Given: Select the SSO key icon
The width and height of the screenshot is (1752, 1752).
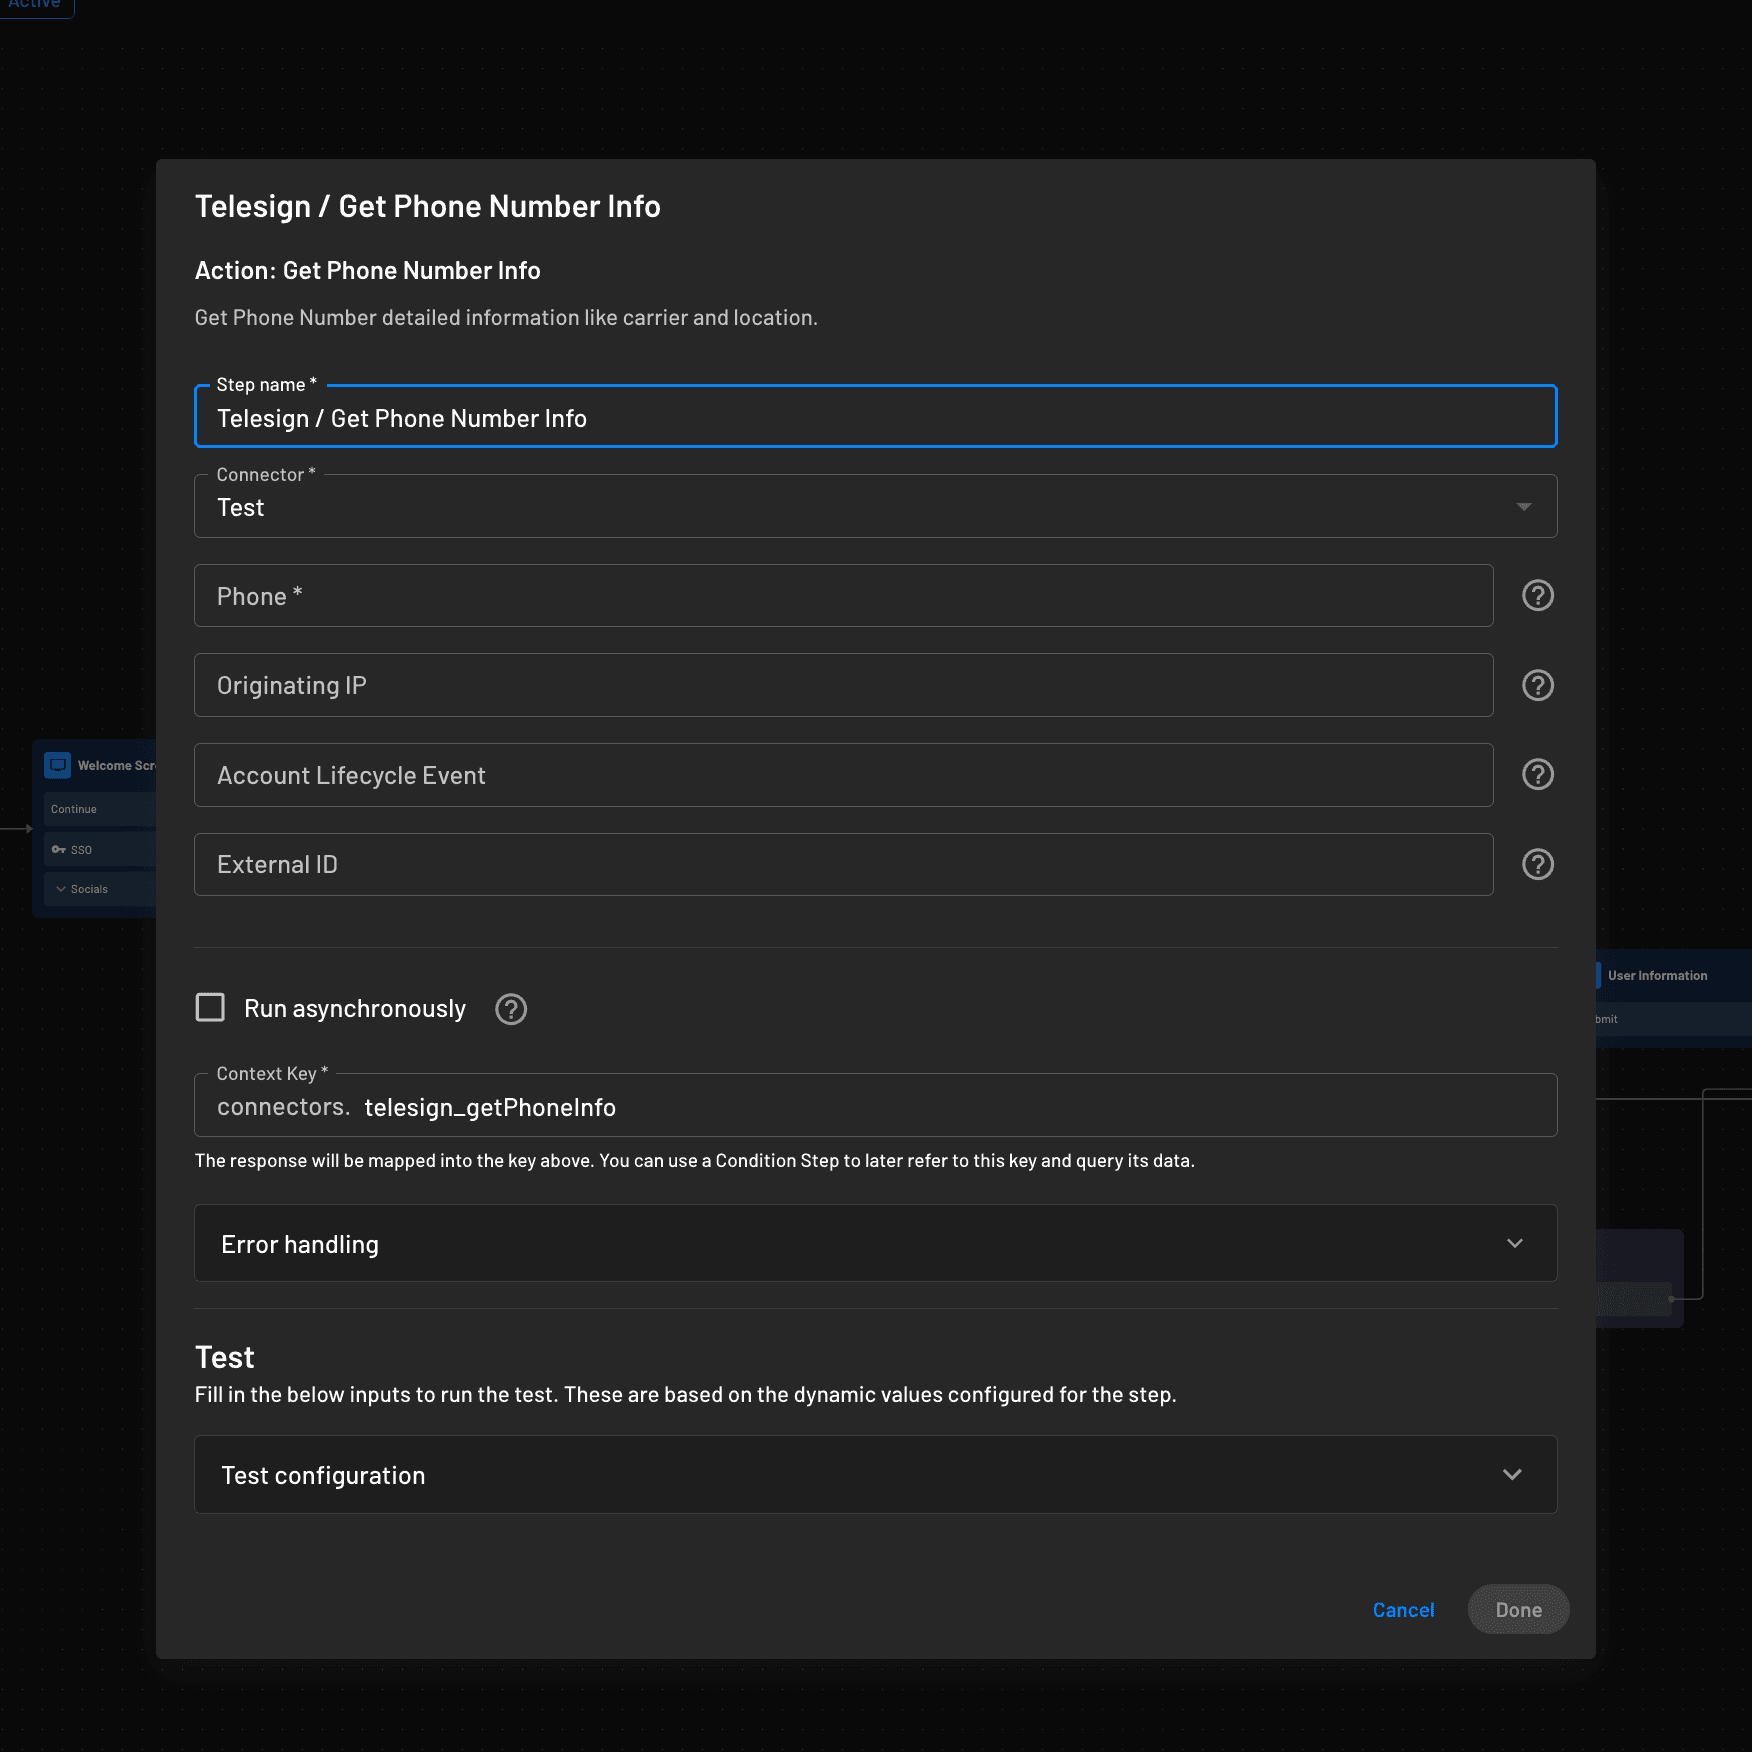Looking at the screenshot, I should click(60, 848).
